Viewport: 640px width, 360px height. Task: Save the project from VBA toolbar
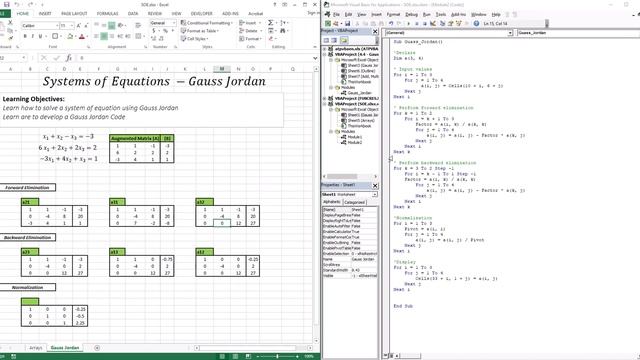(347, 24)
